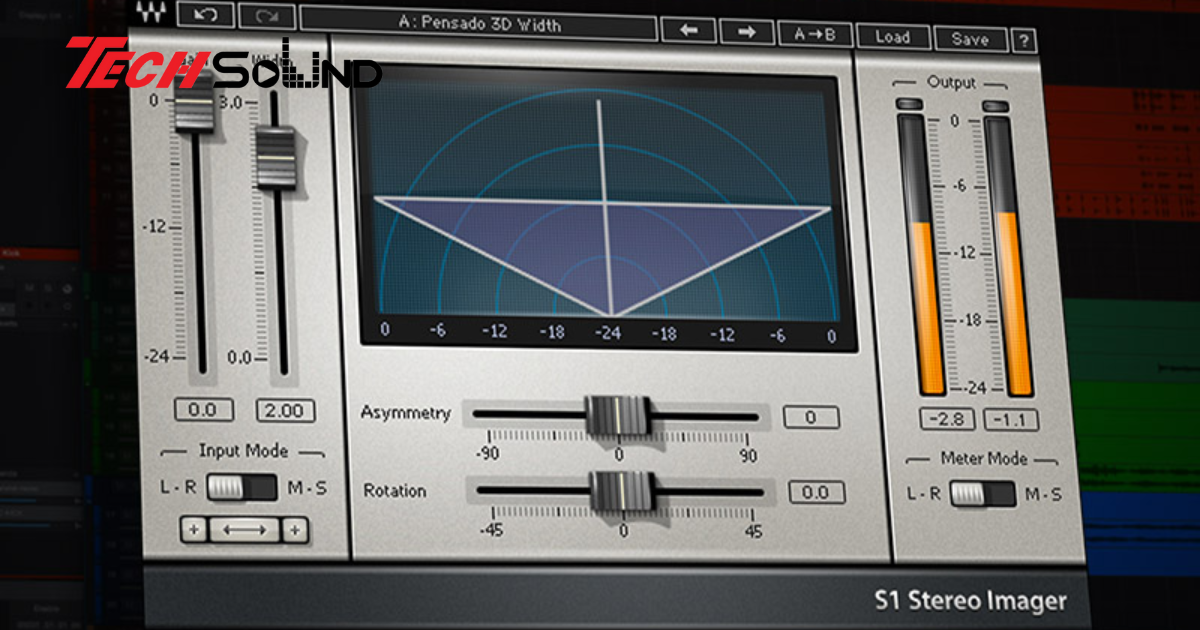Viewport: 1200px width, 630px height.
Task: Click the "Rotation" label
Action: click(x=394, y=491)
